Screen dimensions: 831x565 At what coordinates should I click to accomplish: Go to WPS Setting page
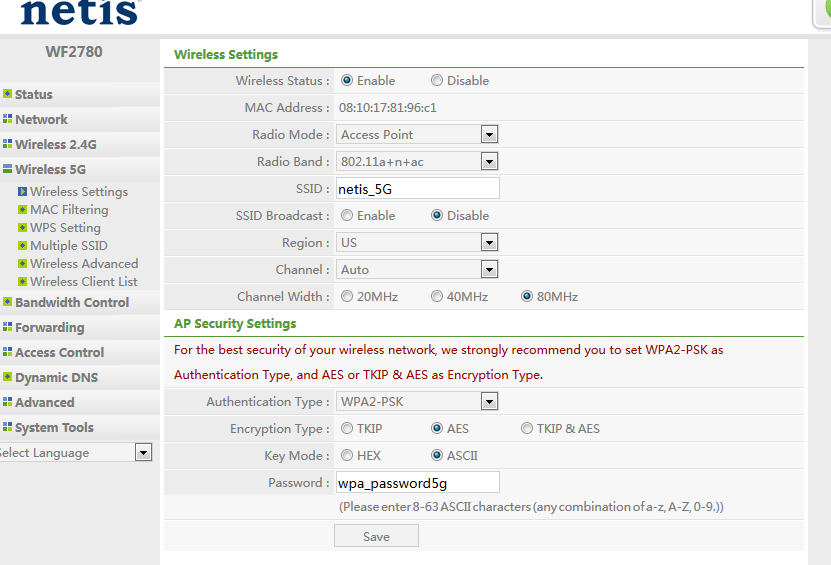pyautogui.click(x=65, y=227)
